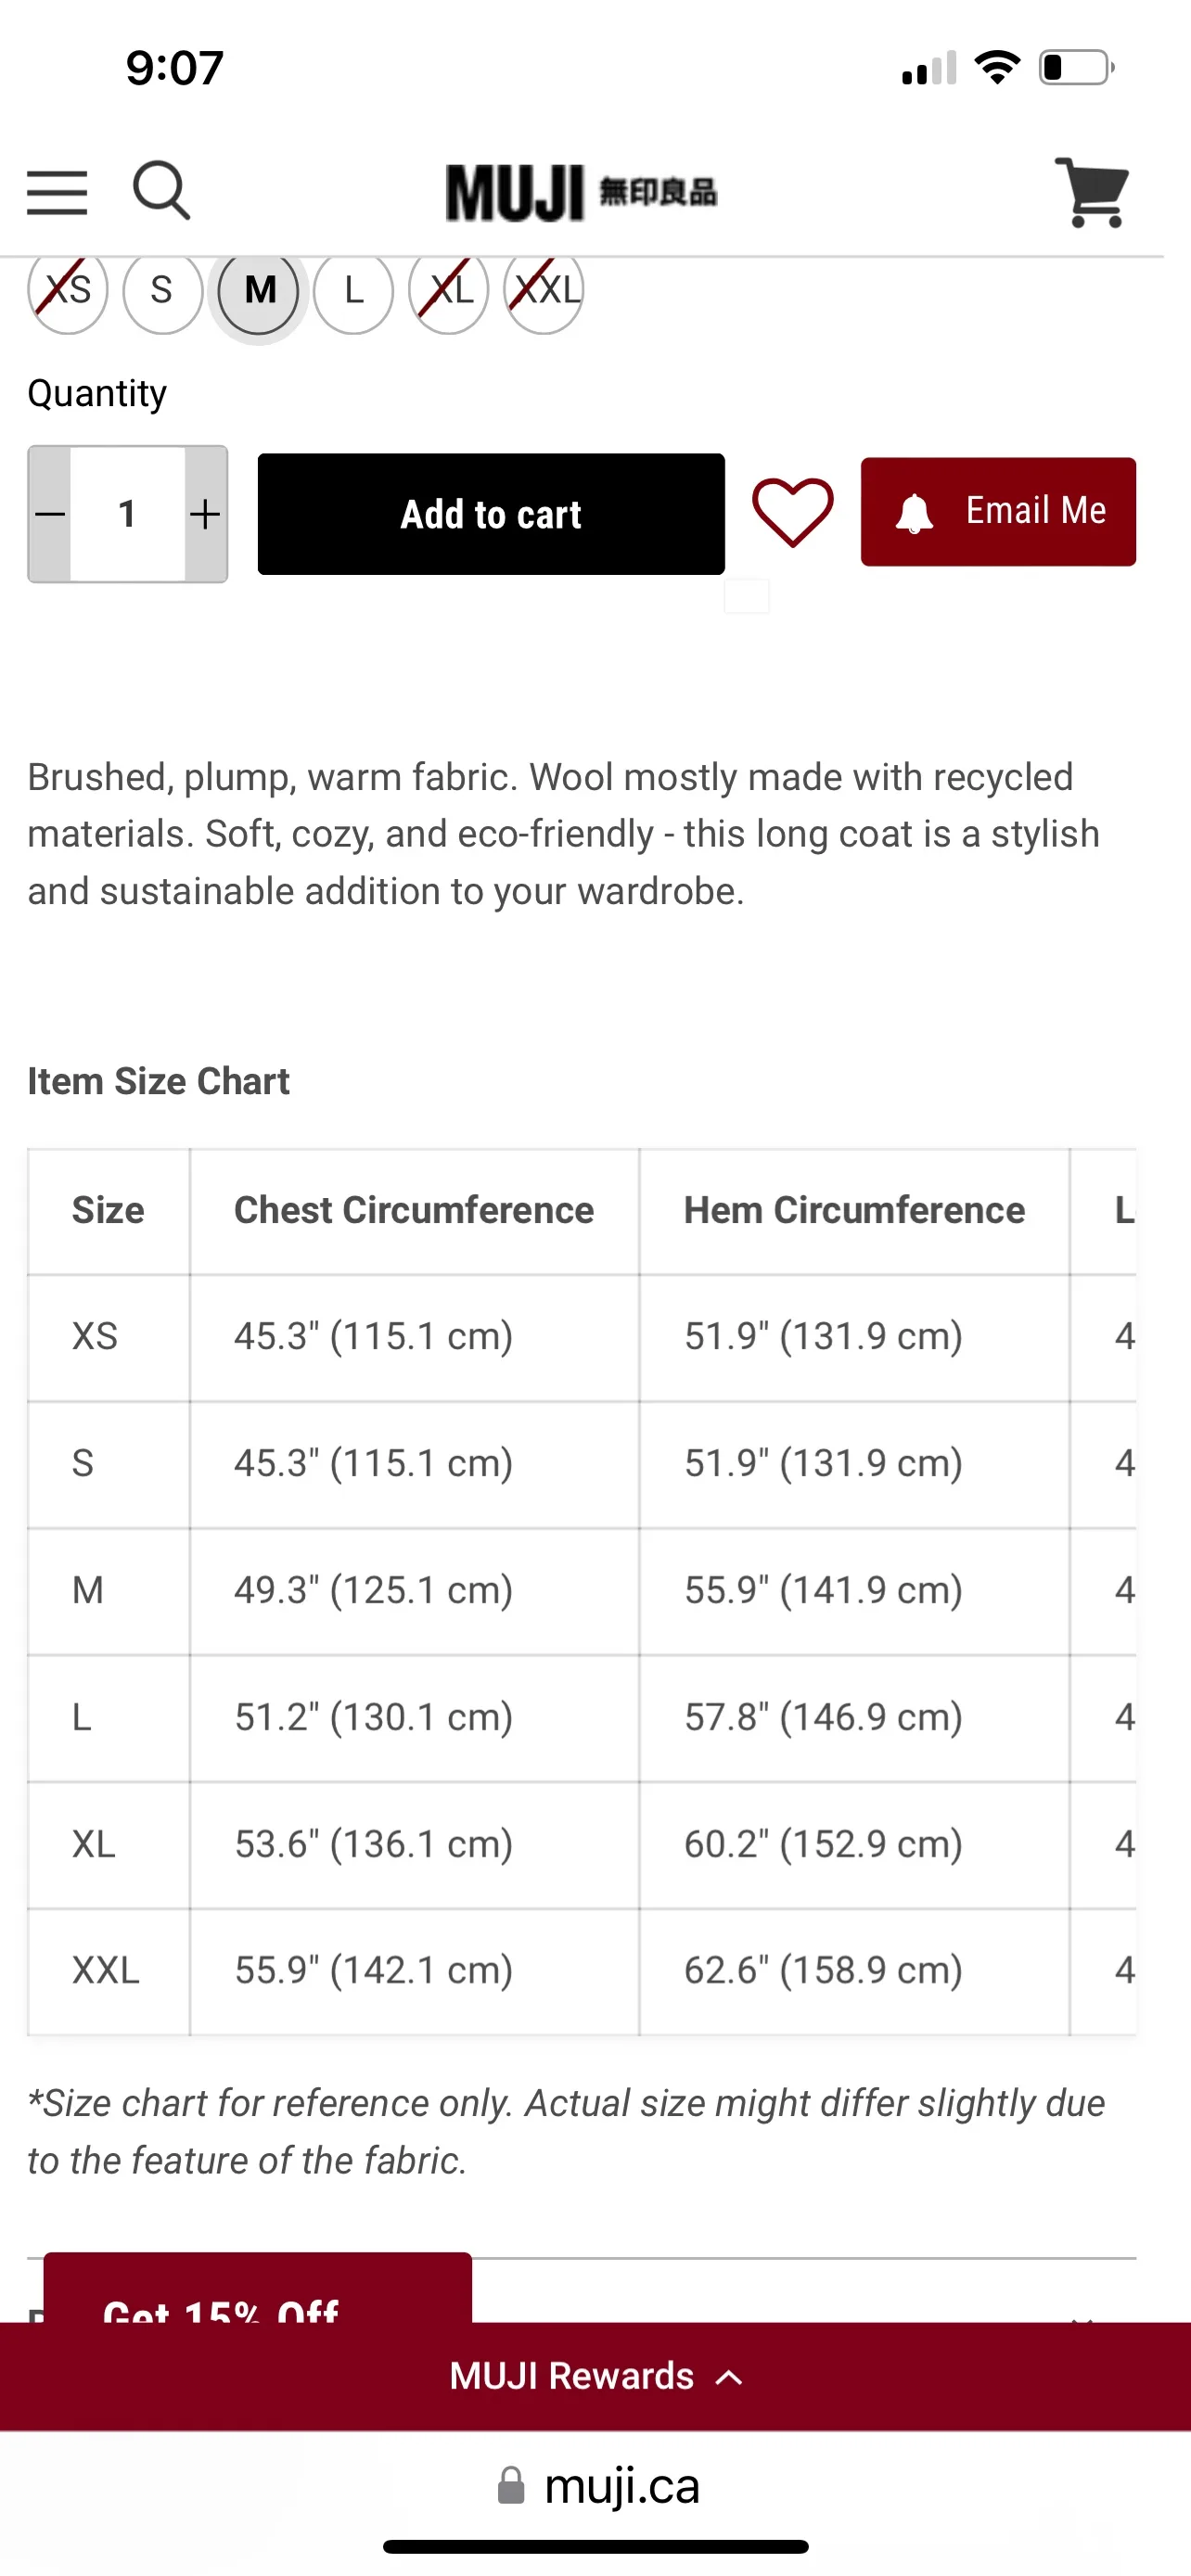Check Wi-Fi status in the status bar
The height and width of the screenshot is (2576, 1191).
pos(996,66)
